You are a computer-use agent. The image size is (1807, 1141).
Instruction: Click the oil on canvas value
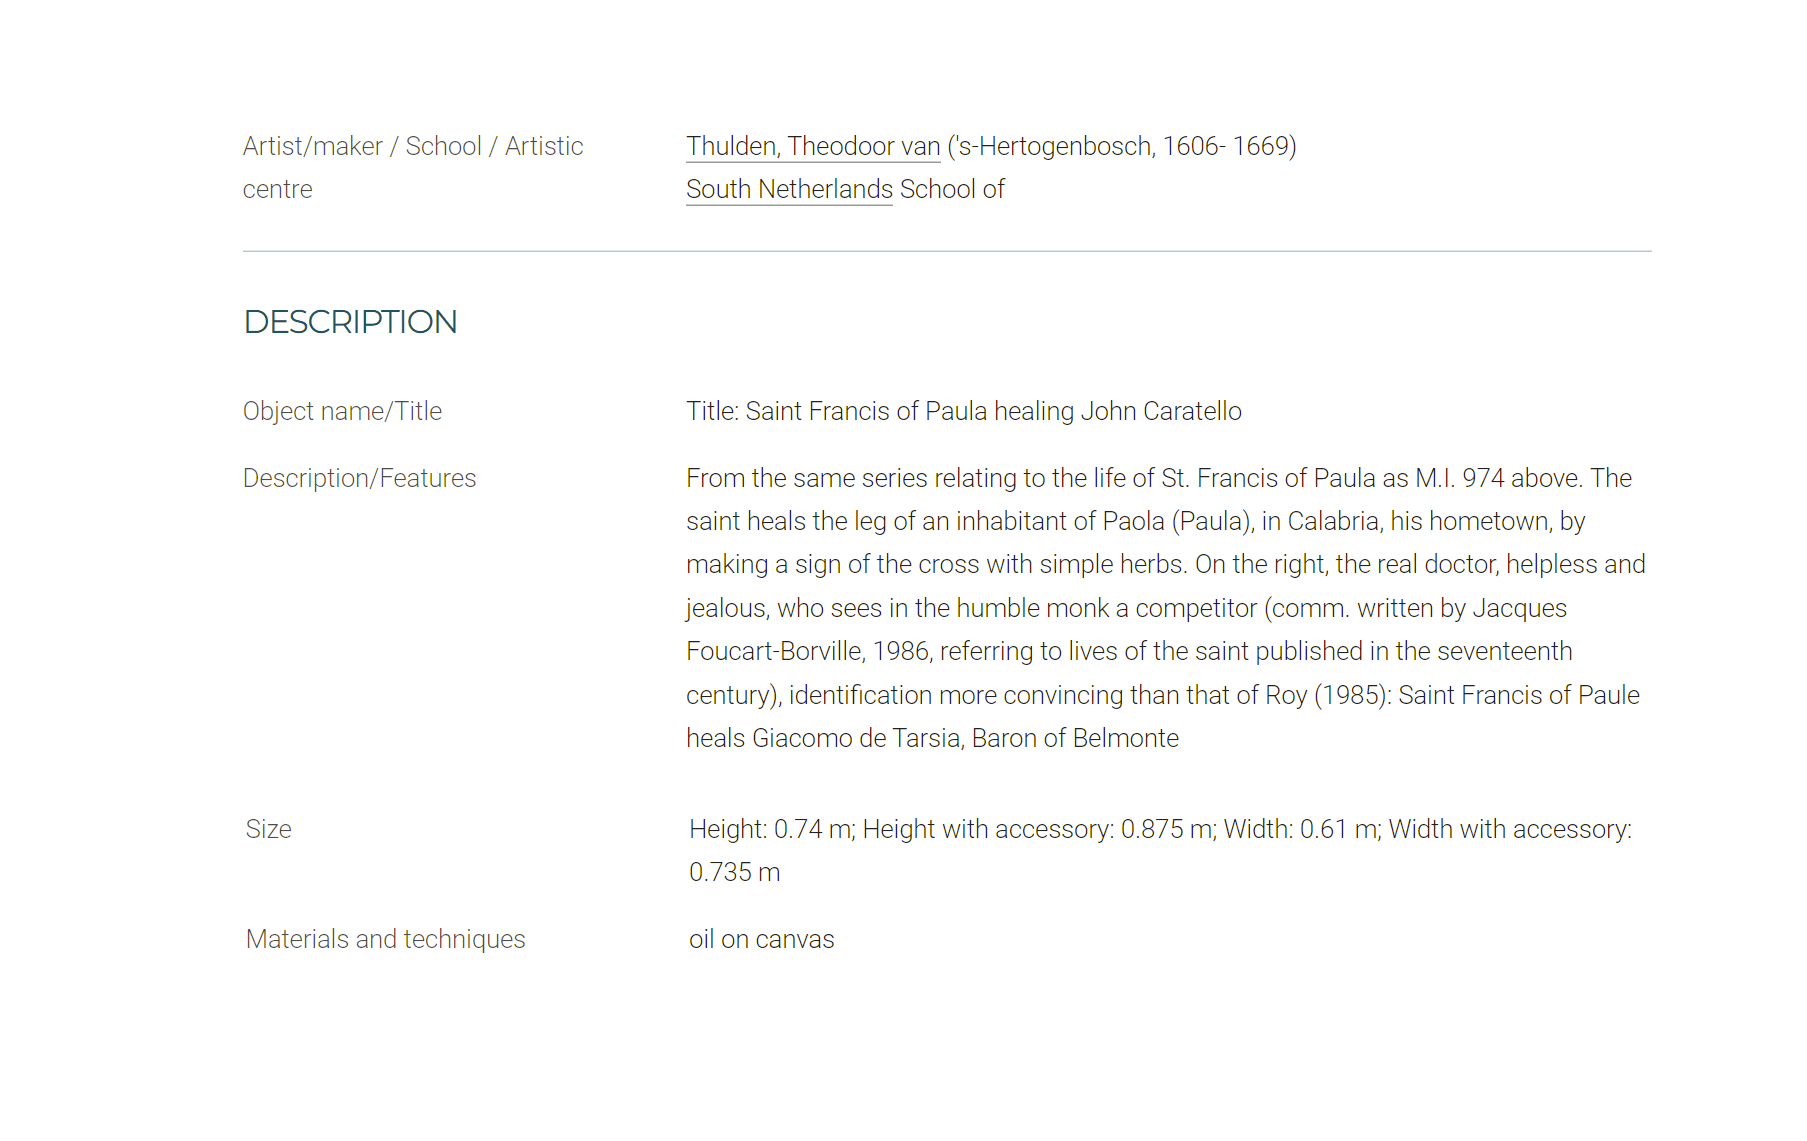(761, 939)
